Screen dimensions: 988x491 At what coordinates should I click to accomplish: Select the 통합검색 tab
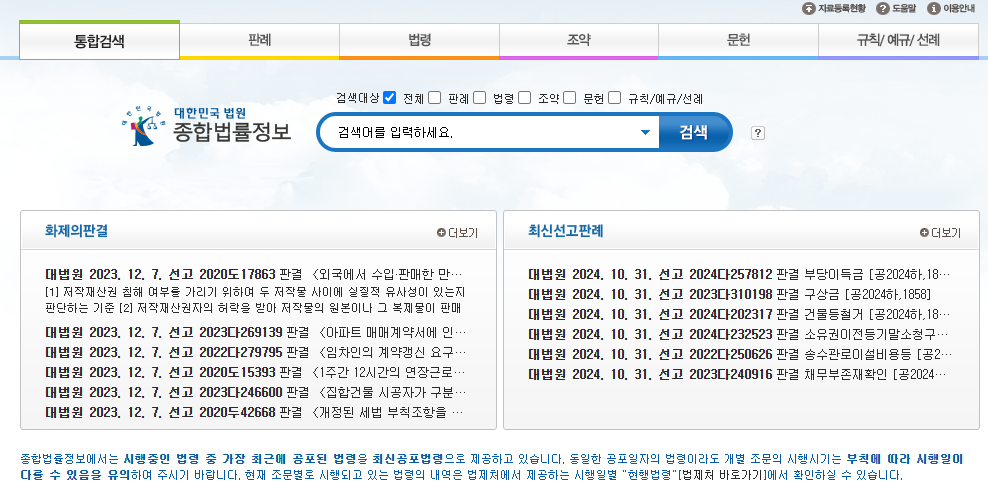[100, 41]
